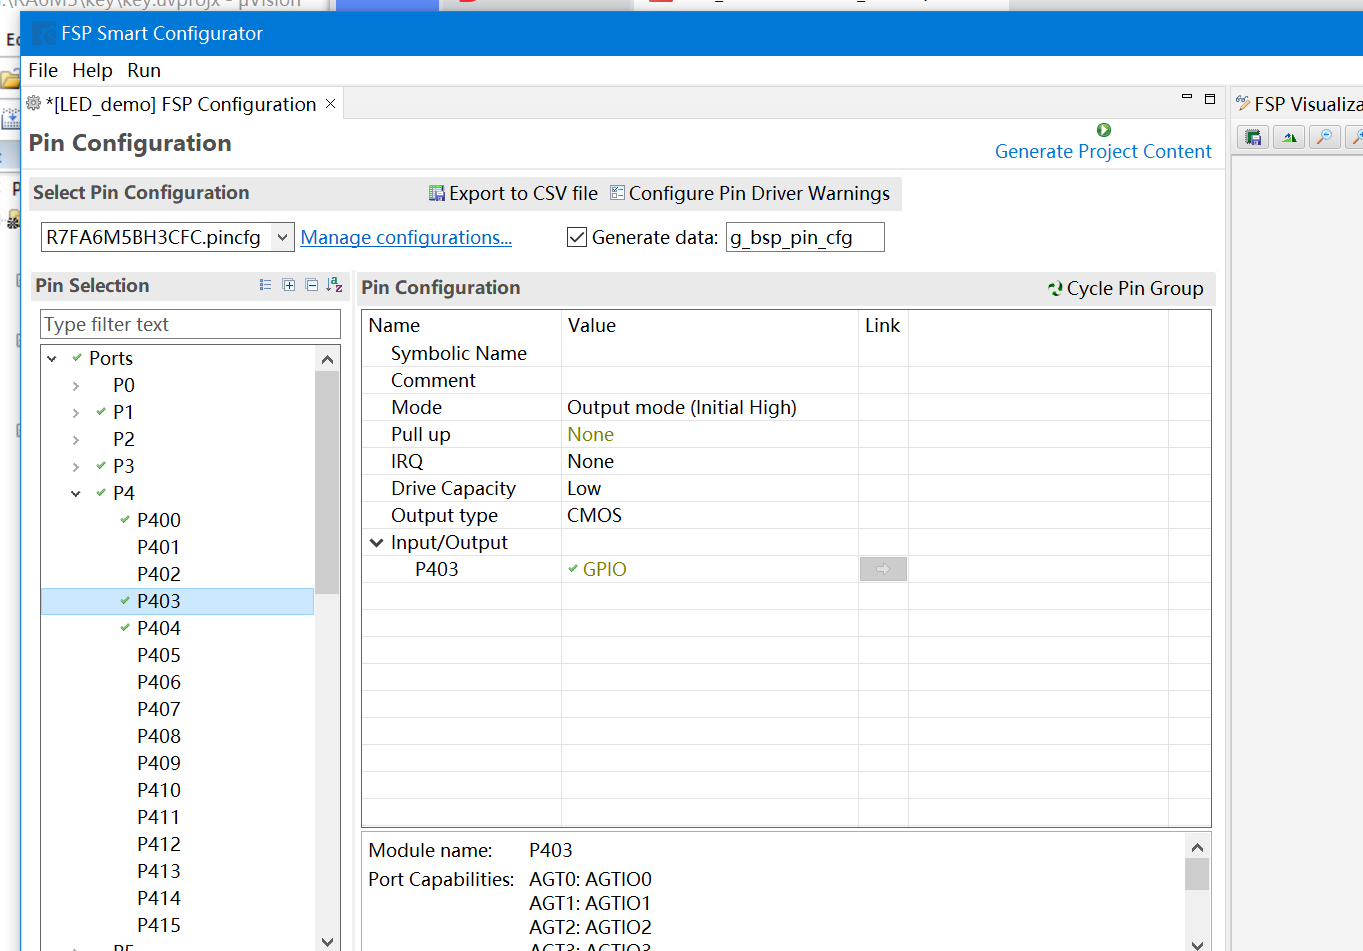This screenshot has height=951, width=1363.
Task: Click the Configure Pin Driver Warnings button
Action: pos(750,193)
